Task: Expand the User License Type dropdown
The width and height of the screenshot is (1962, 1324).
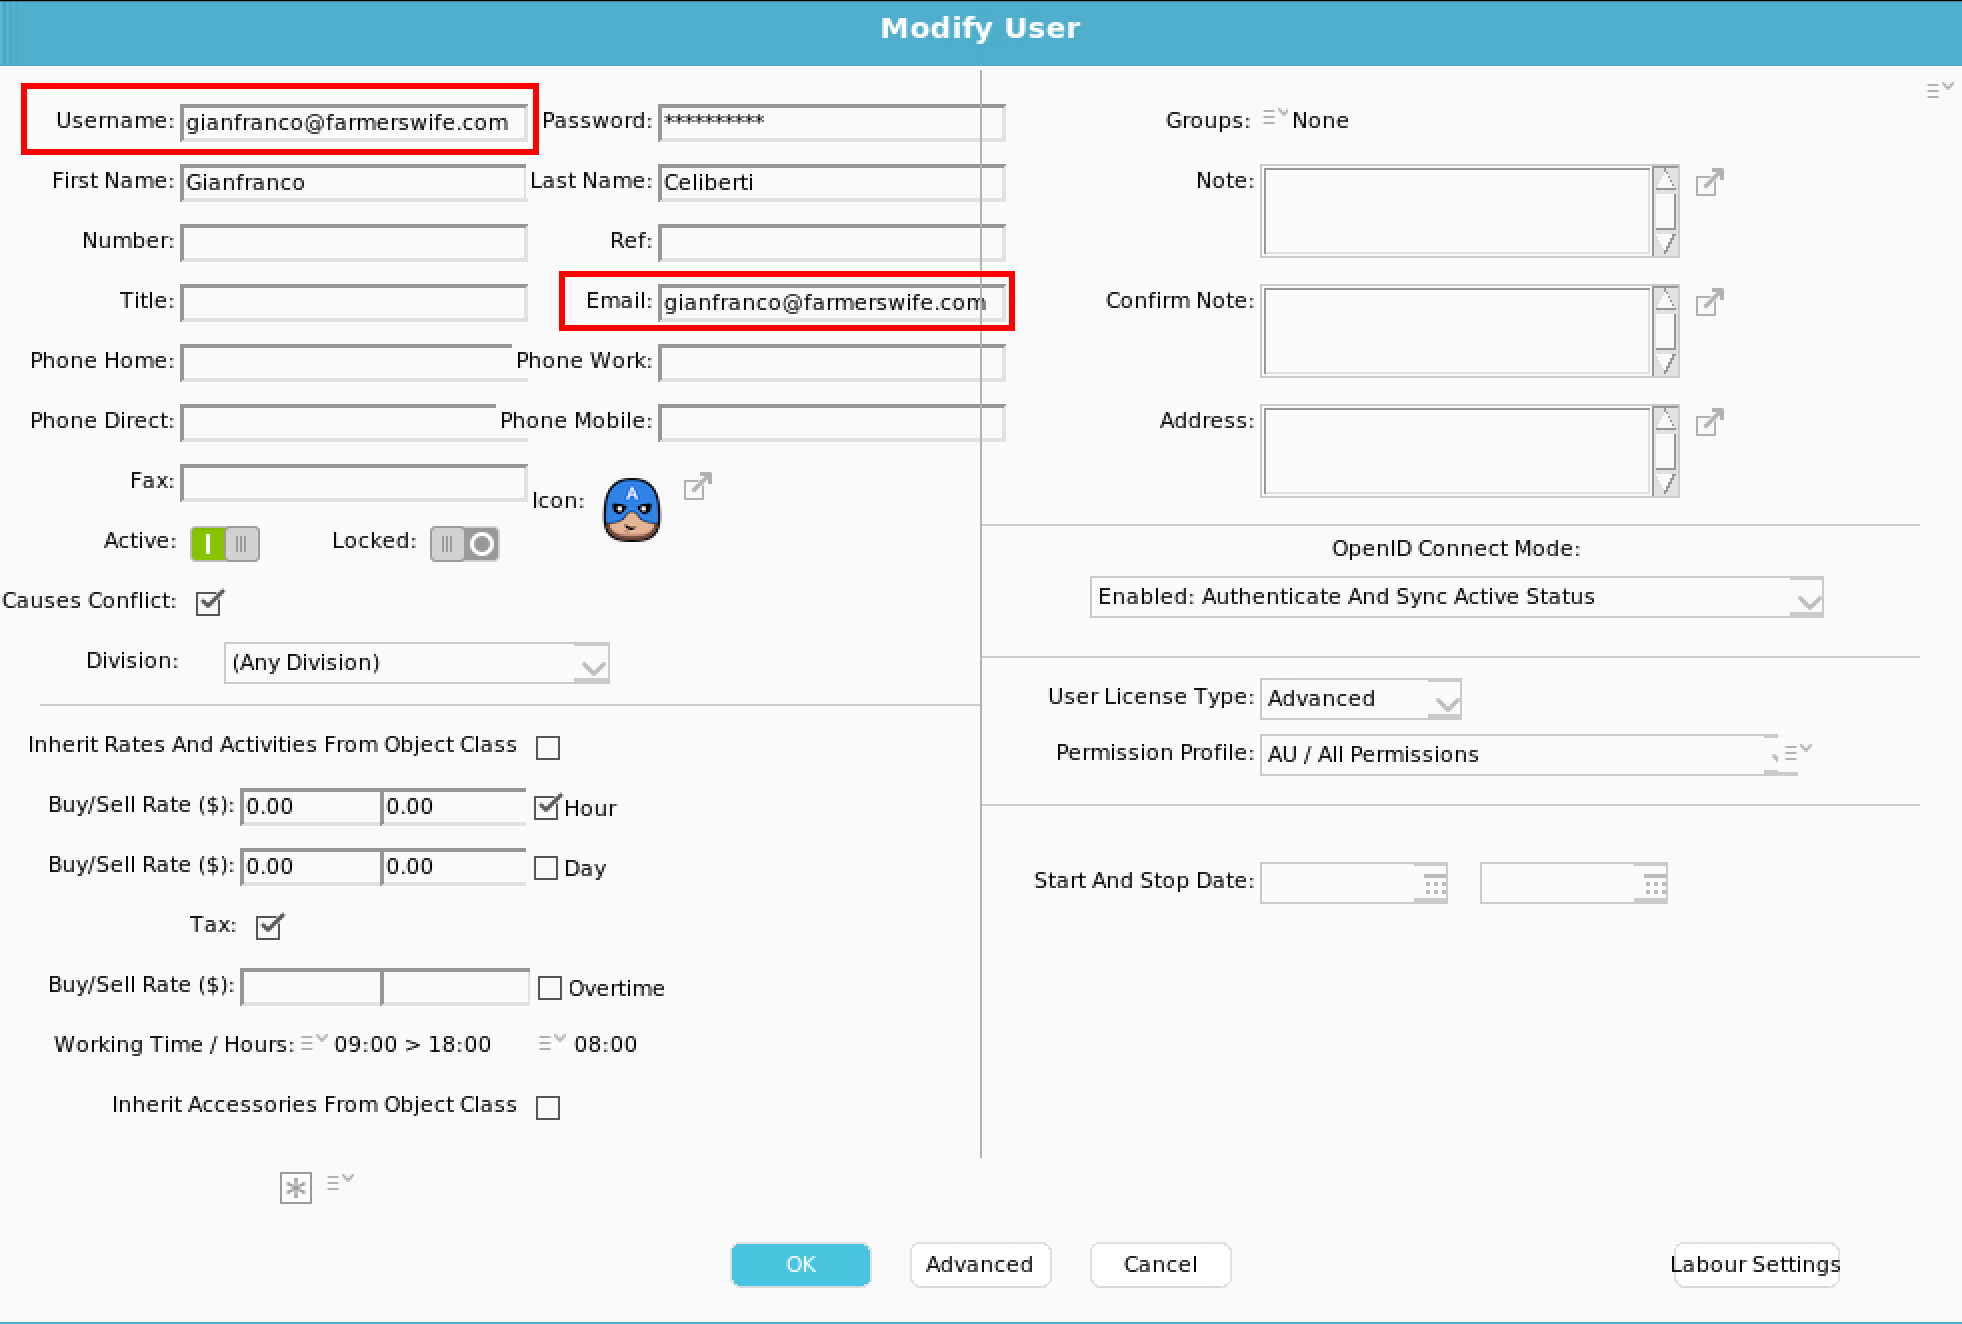Action: 1445,700
